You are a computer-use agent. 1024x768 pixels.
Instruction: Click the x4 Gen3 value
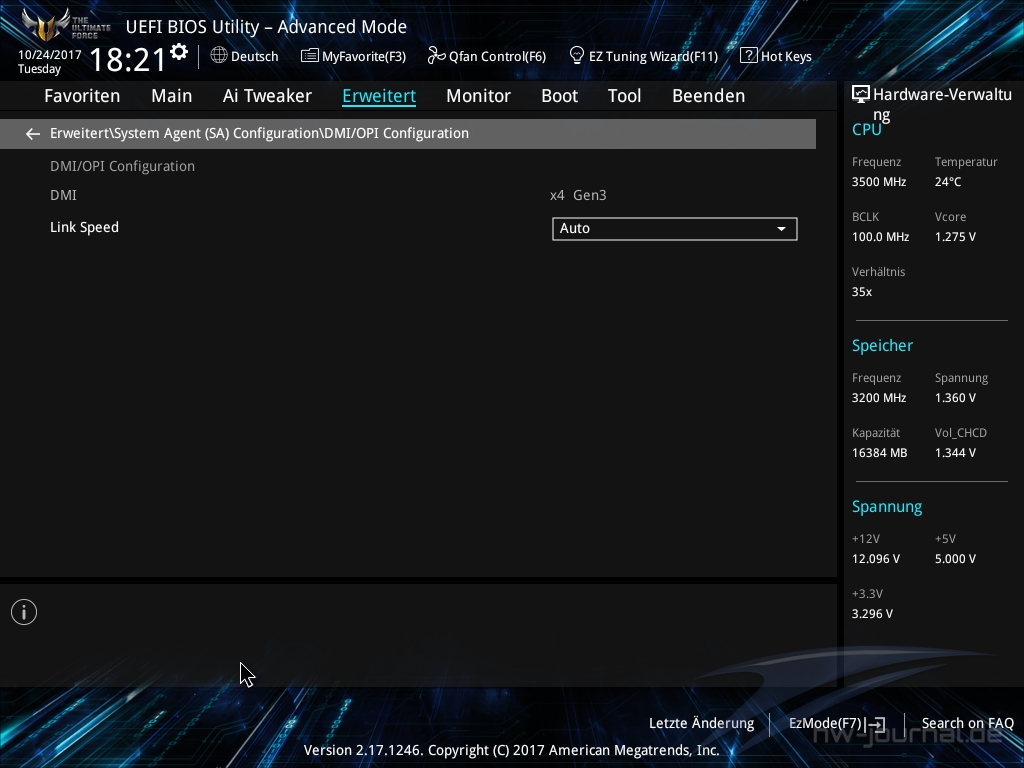(x=578, y=195)
